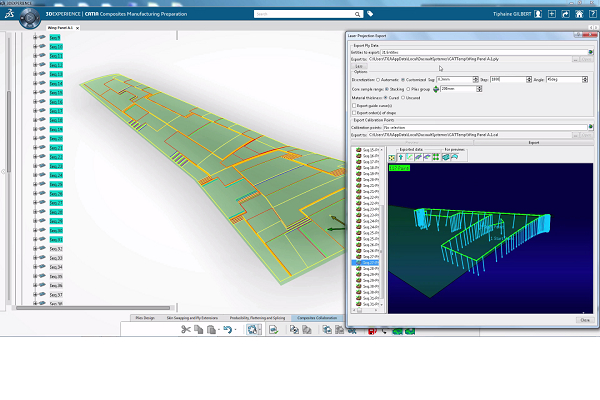Click the Step value stepper arrows

click(x=529, y=80)
